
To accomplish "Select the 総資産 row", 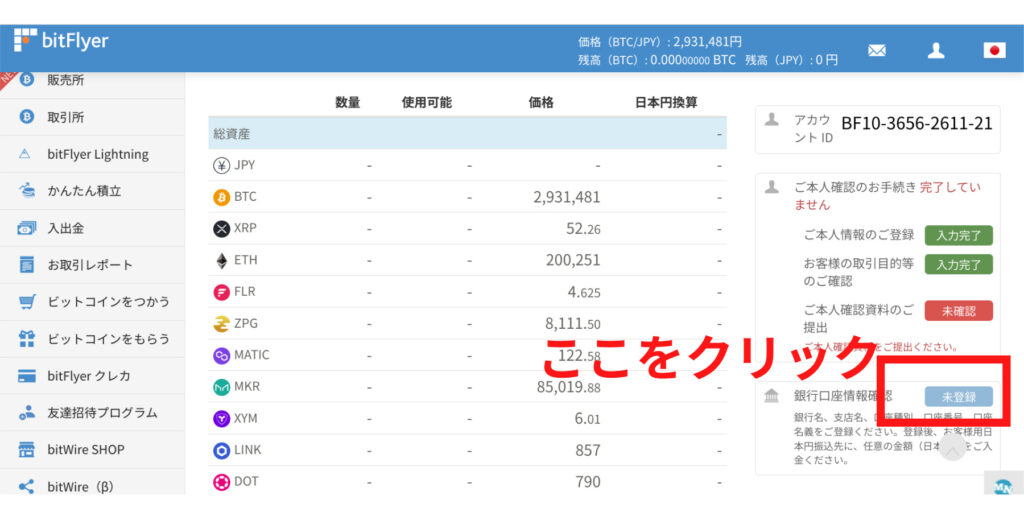I will [468, 134].
